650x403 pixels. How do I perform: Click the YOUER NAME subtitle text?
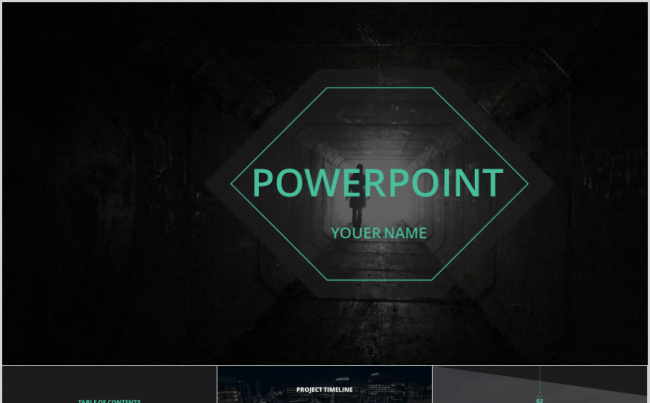click(x=379, y=233)
